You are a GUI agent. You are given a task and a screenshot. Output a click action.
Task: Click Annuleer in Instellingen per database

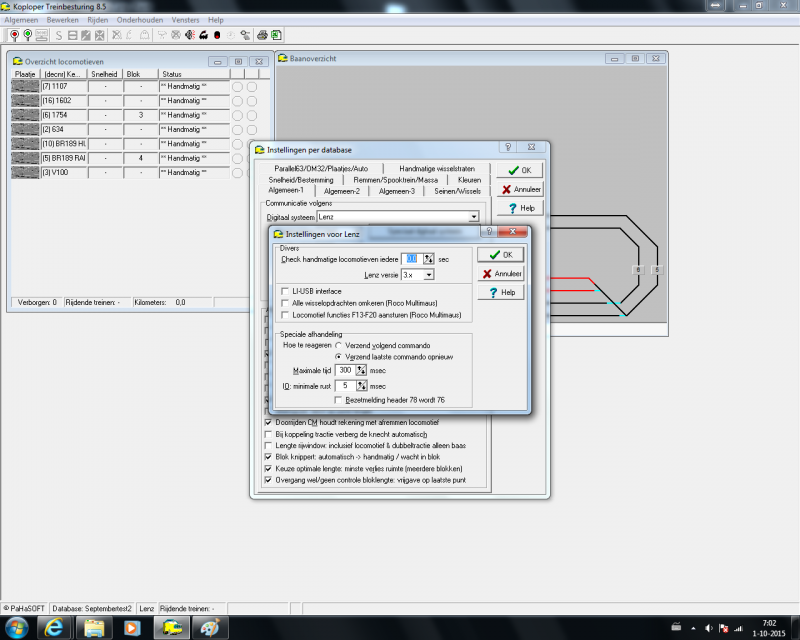click(519, 189)
